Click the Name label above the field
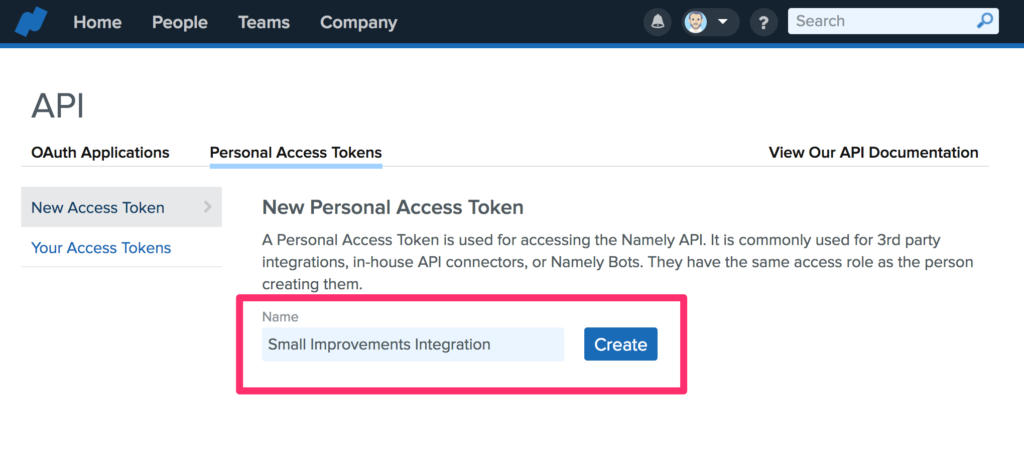The width and height of the screenshot is (1024, 458). (x=280, y=317)
